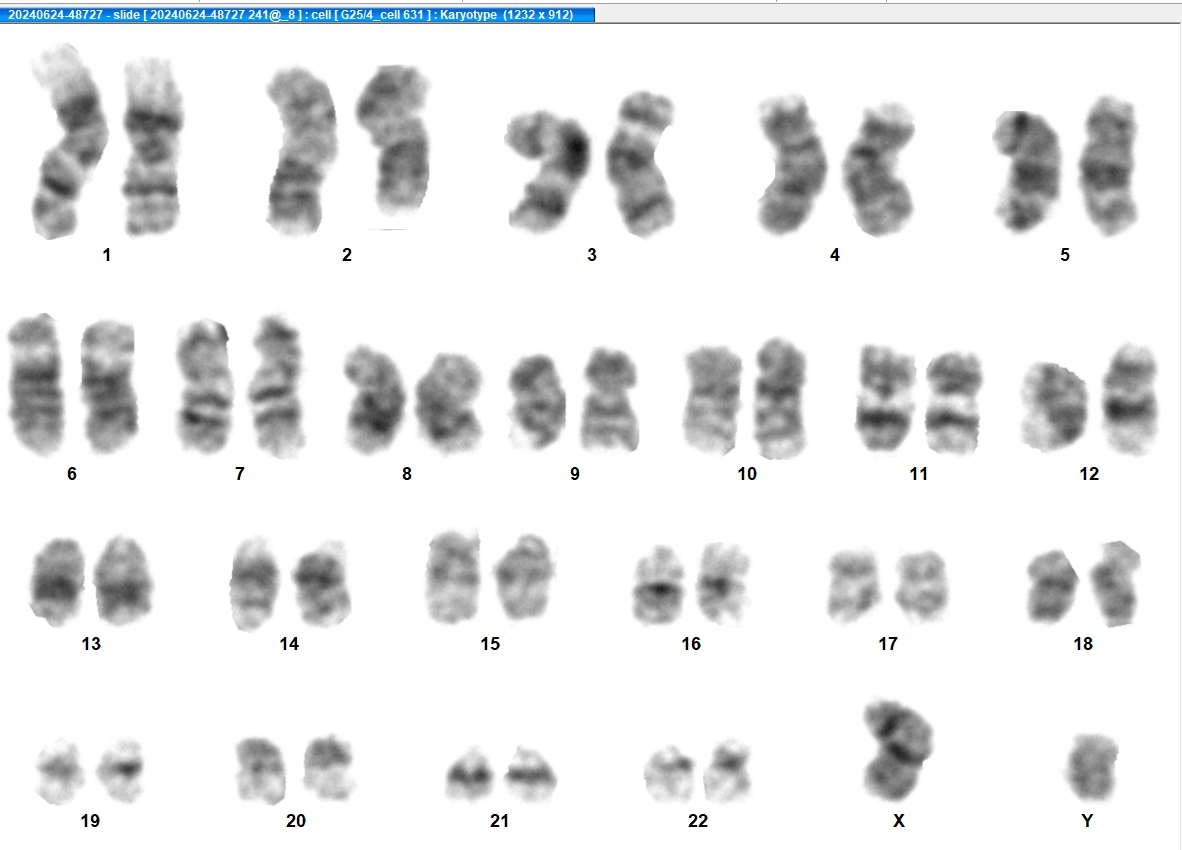The height and width of the screenshot is (850, 1182).
Task: Select the right chromosome 4
Action: pyautogui.click(x=878, y=170)
